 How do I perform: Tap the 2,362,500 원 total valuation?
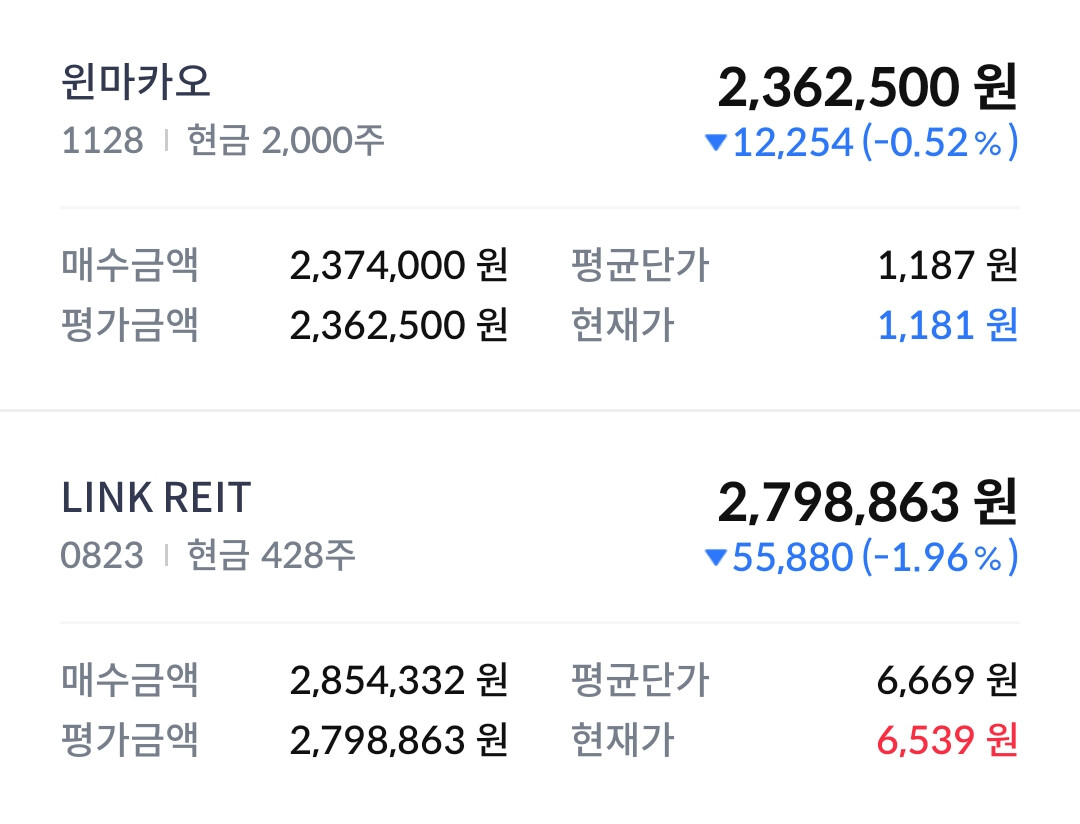pos(867,88)
